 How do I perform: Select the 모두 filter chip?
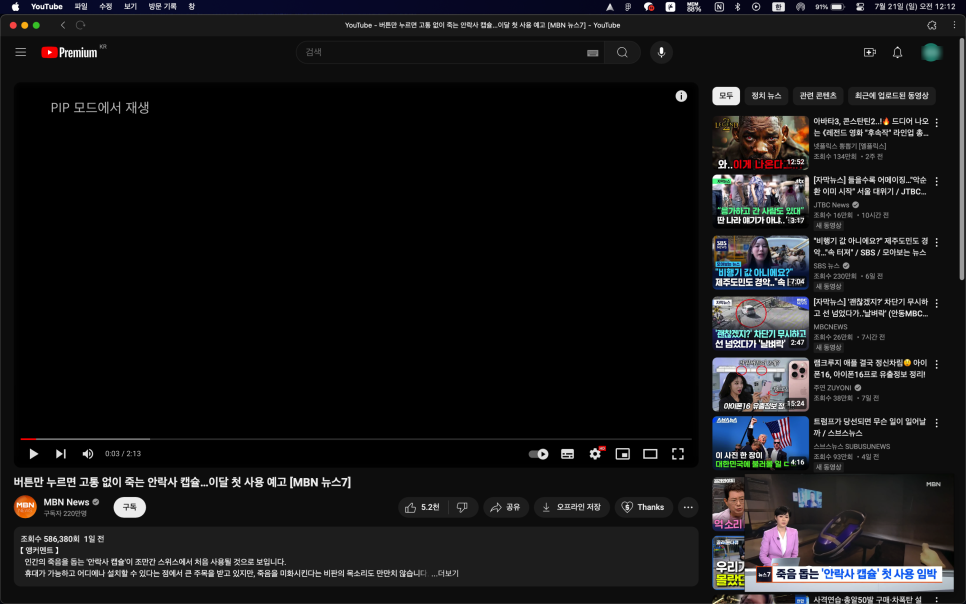726,96
